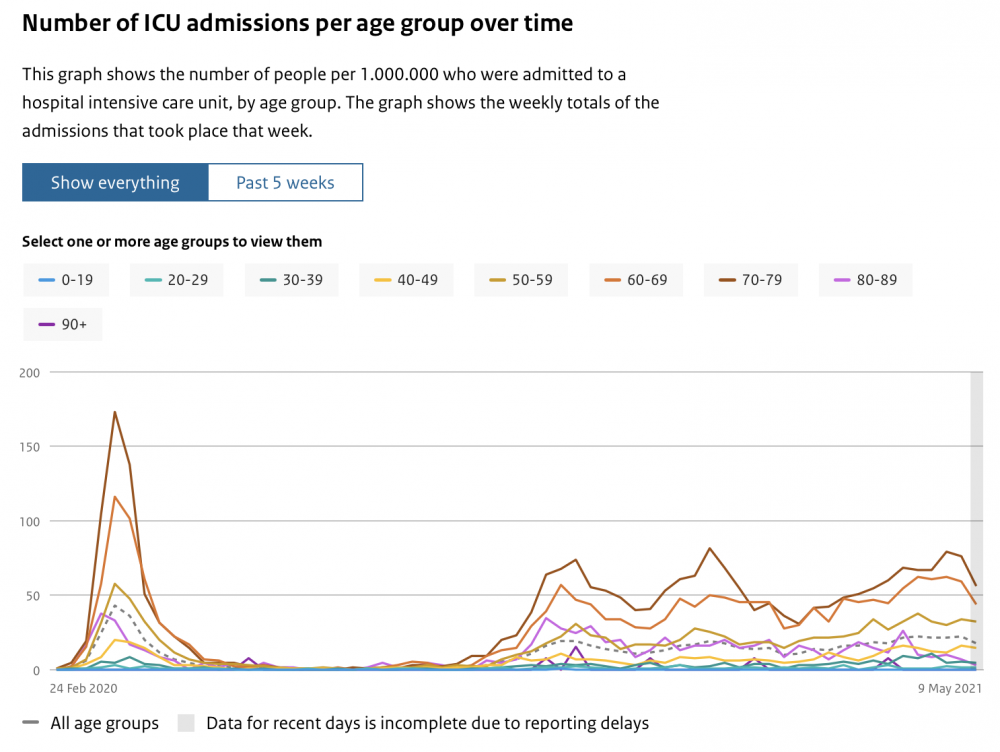This screenshot has width=1000, height=752.
Task: Toggle the 70-79 age group
Action: click(751, 280)
